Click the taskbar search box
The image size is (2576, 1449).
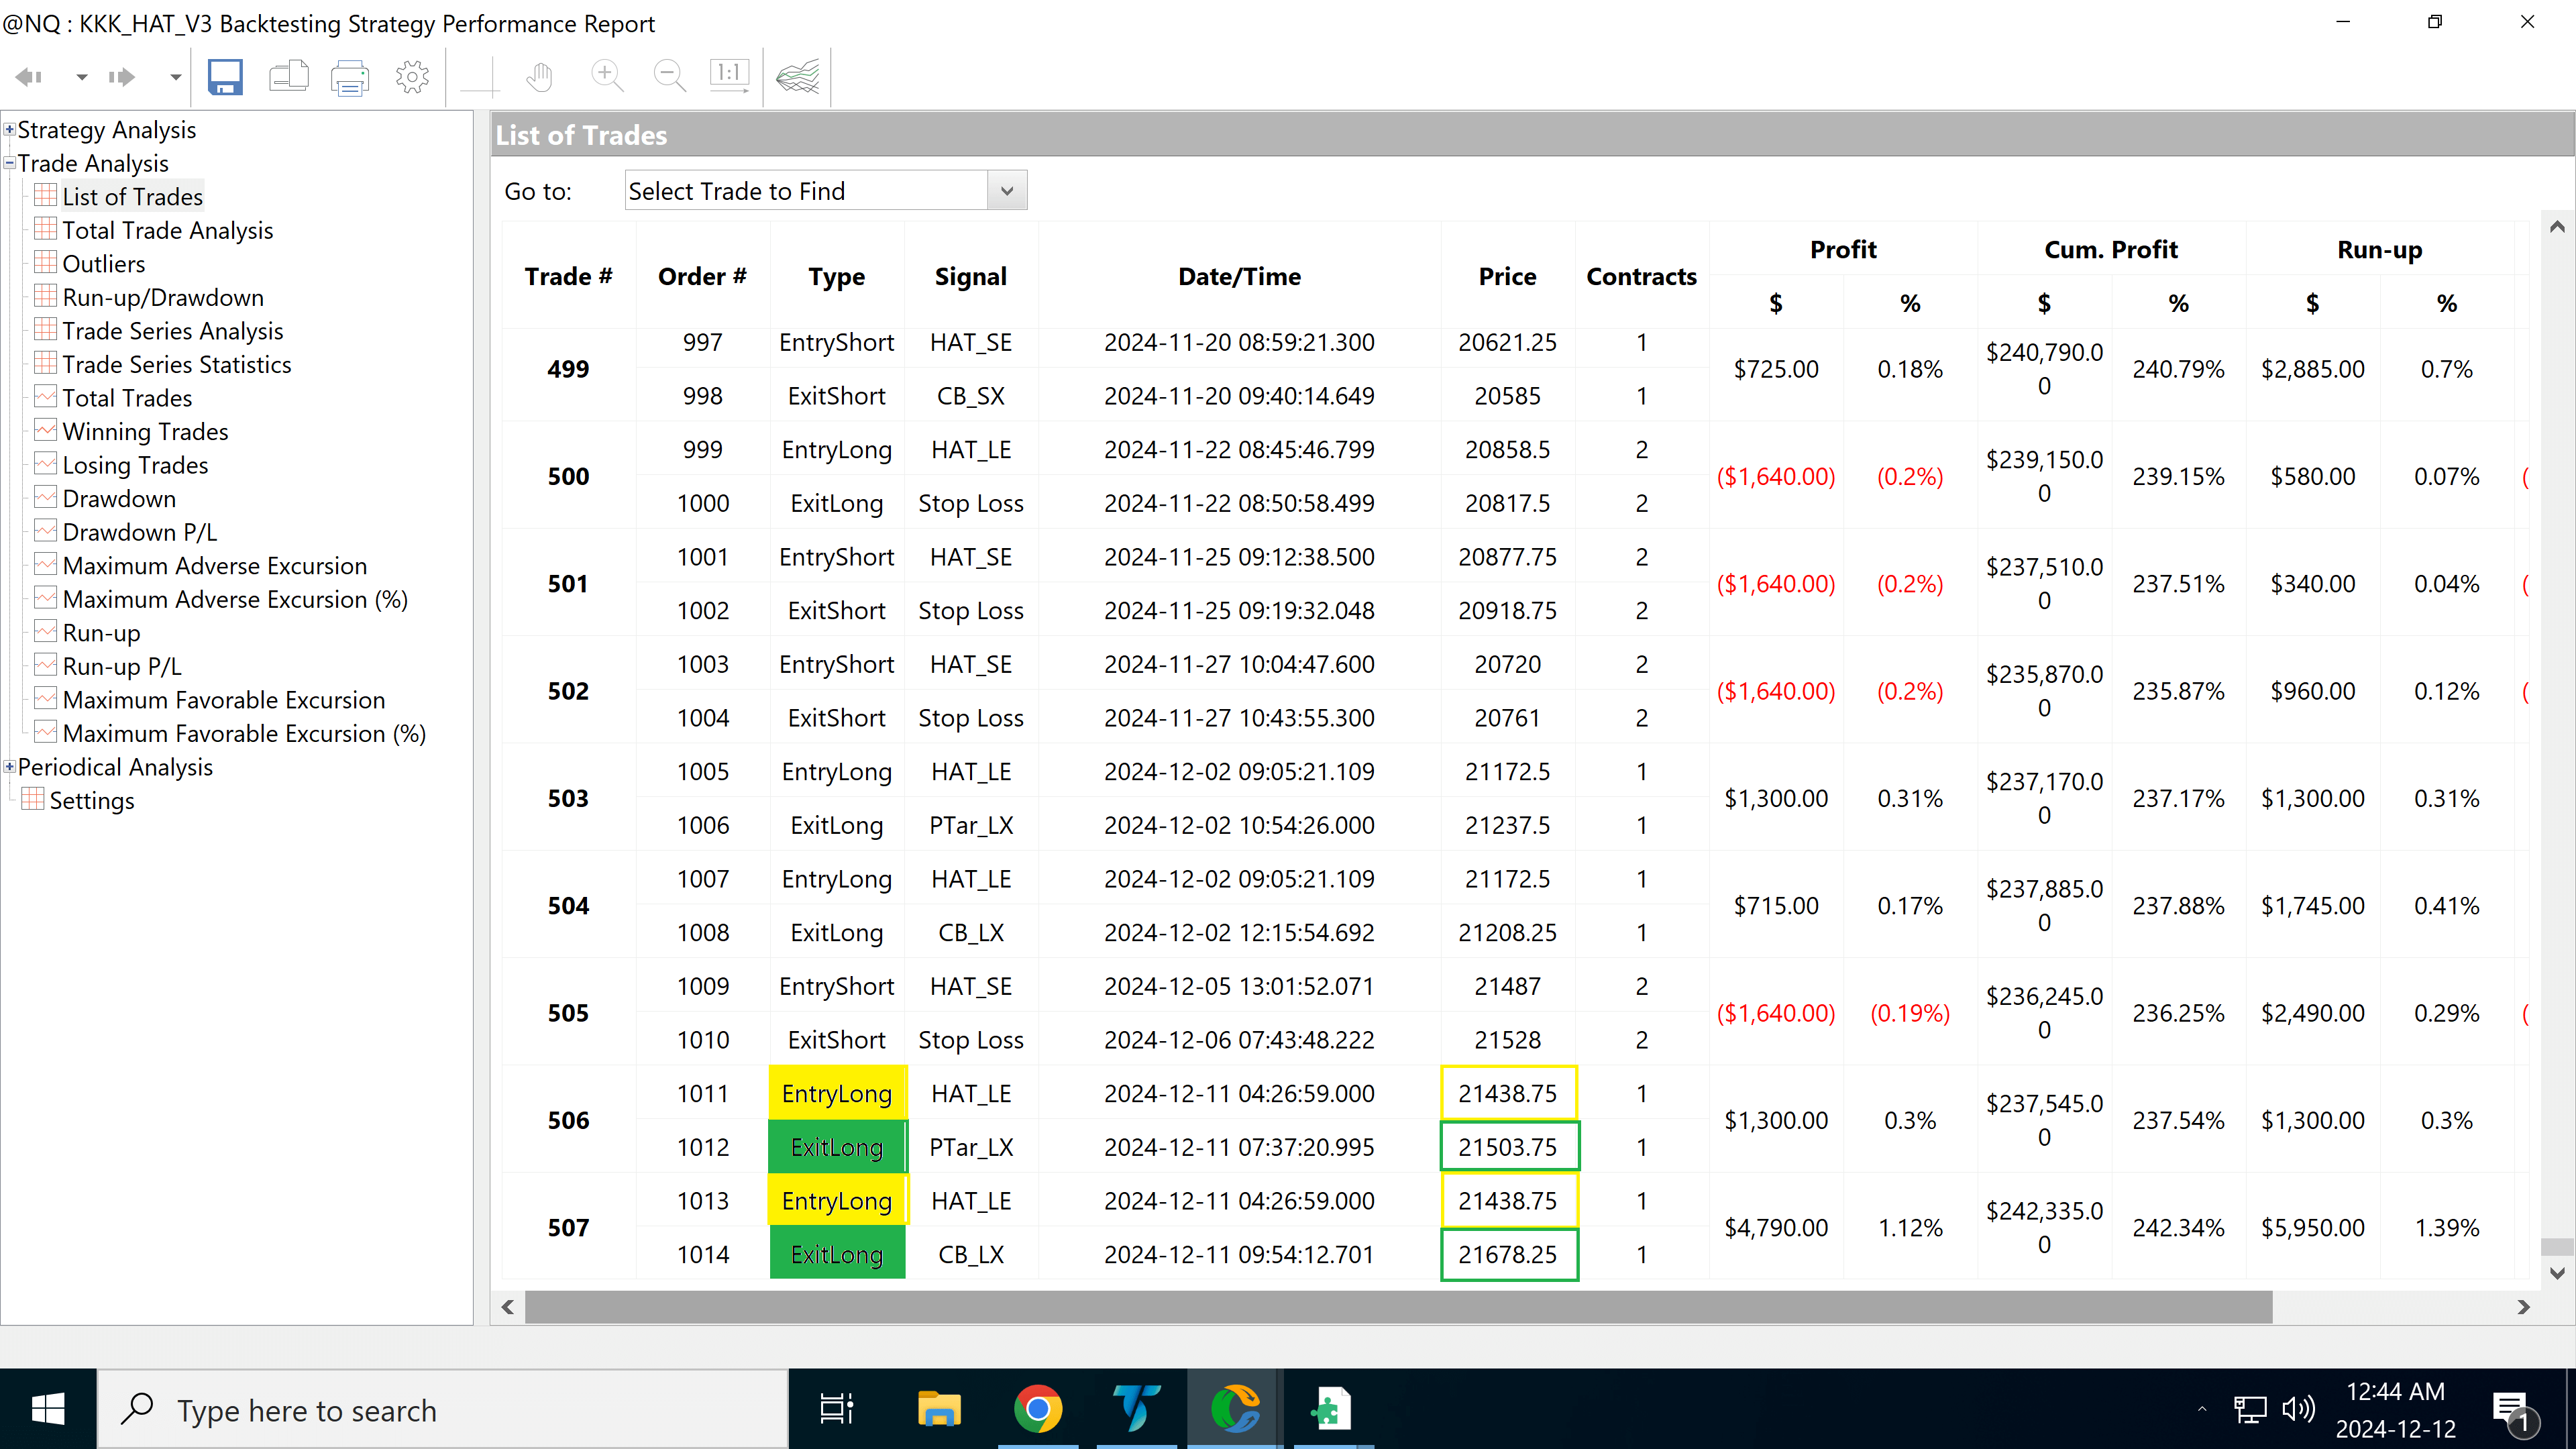tap(443, 1409)
